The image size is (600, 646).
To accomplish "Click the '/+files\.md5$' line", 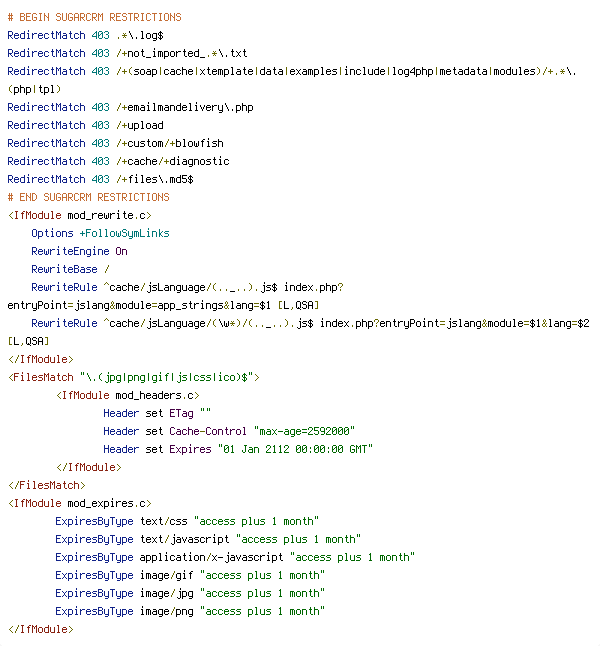I will pyautogui.click(x=101, y=179).
